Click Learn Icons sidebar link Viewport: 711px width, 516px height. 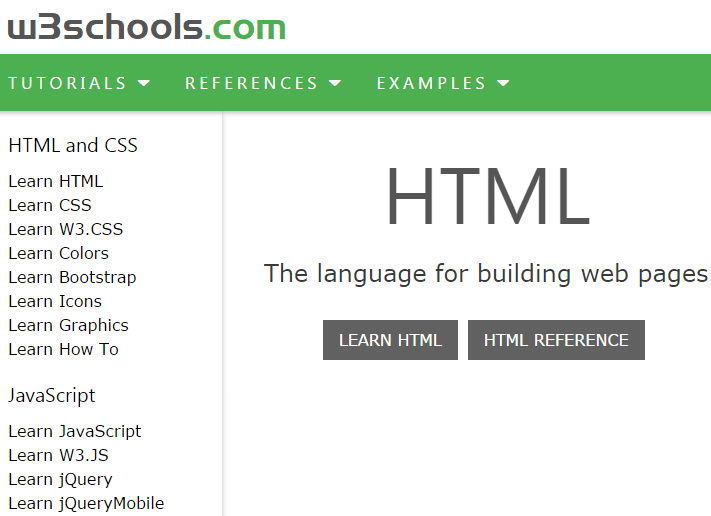(55, 301)
